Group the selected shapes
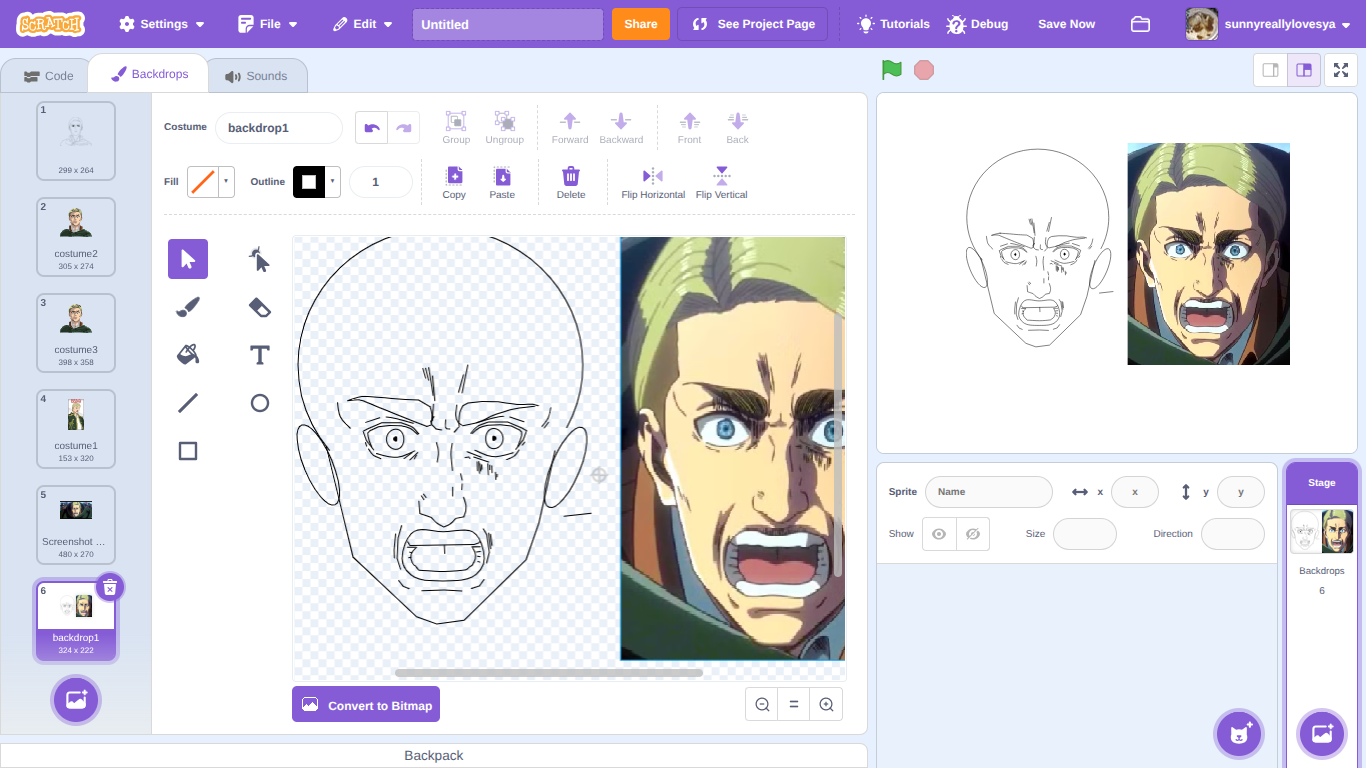Screen dimensions: 1366x768 point(456,128)
